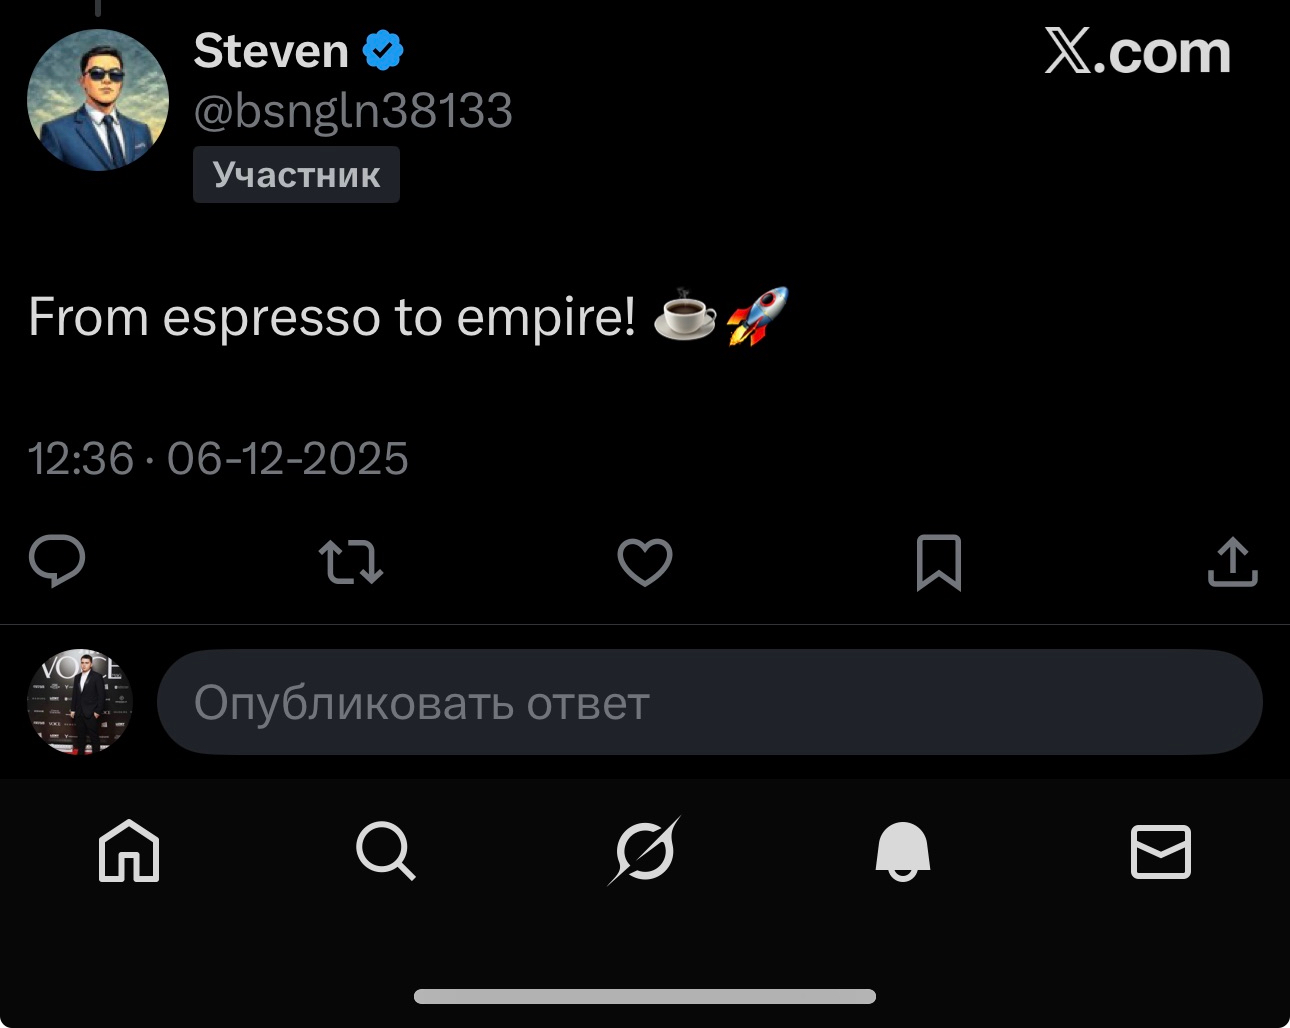This screenshot has width=1290, height=1028.
Task: Open the Search tab
Action: pos(385,851)
